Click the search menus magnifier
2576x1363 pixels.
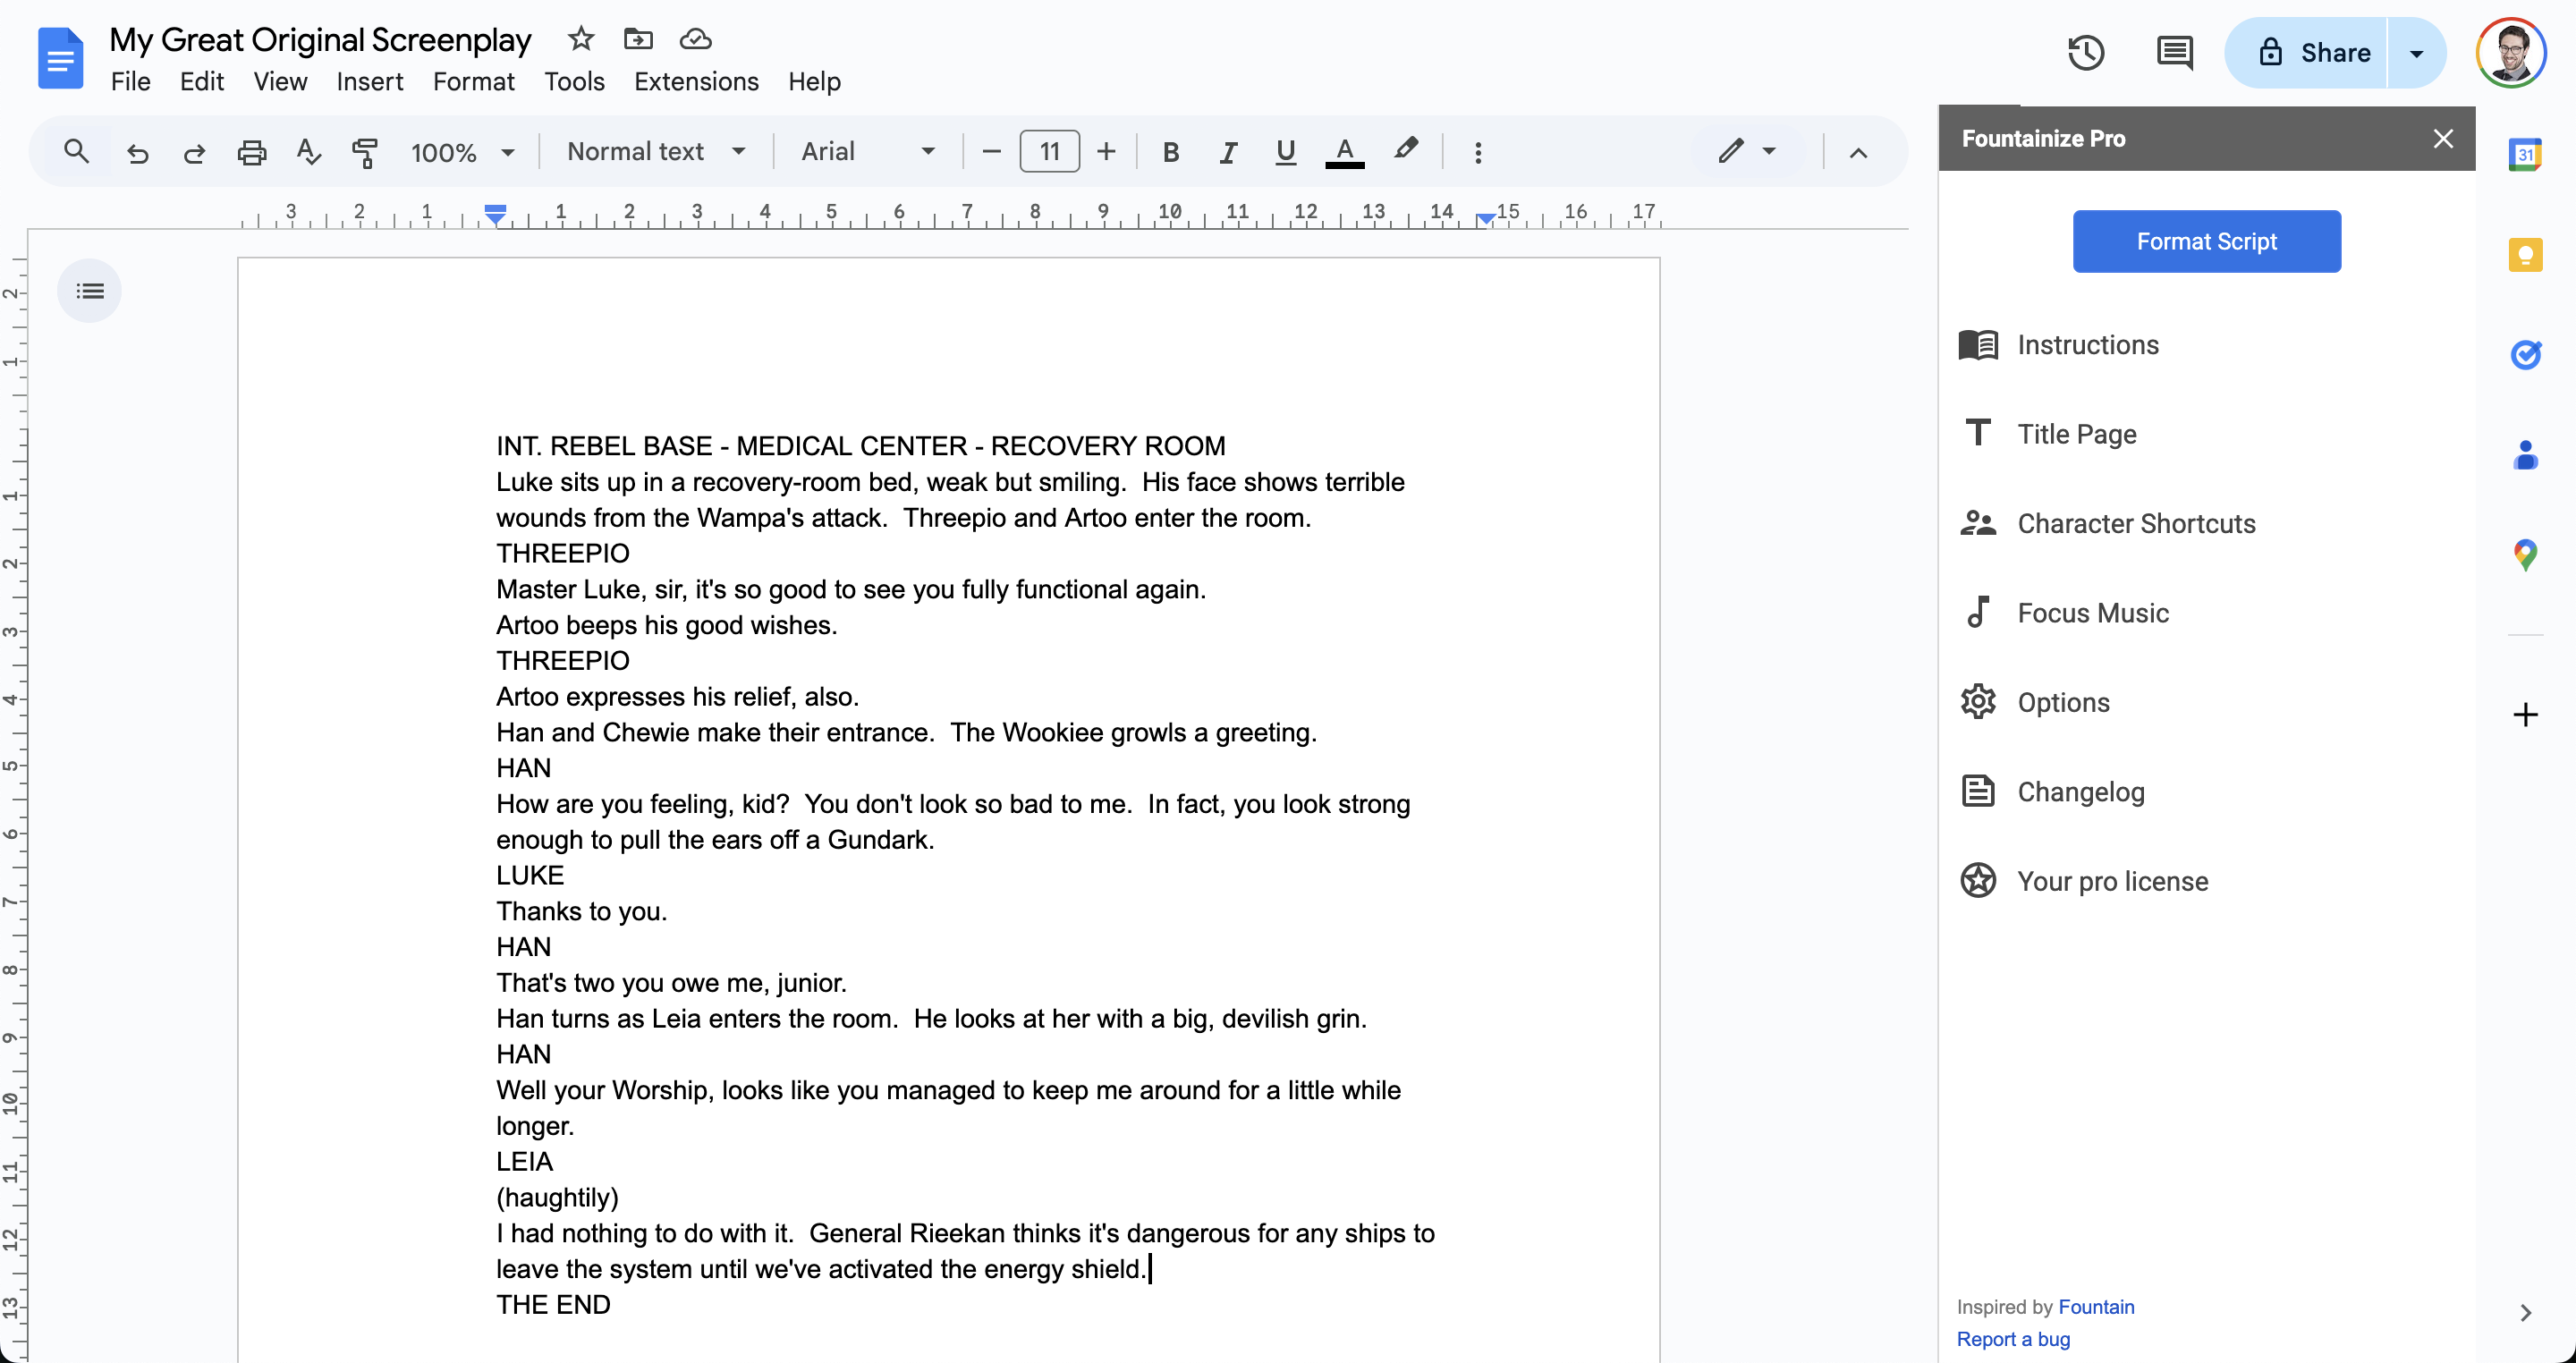tap(76, 152)
